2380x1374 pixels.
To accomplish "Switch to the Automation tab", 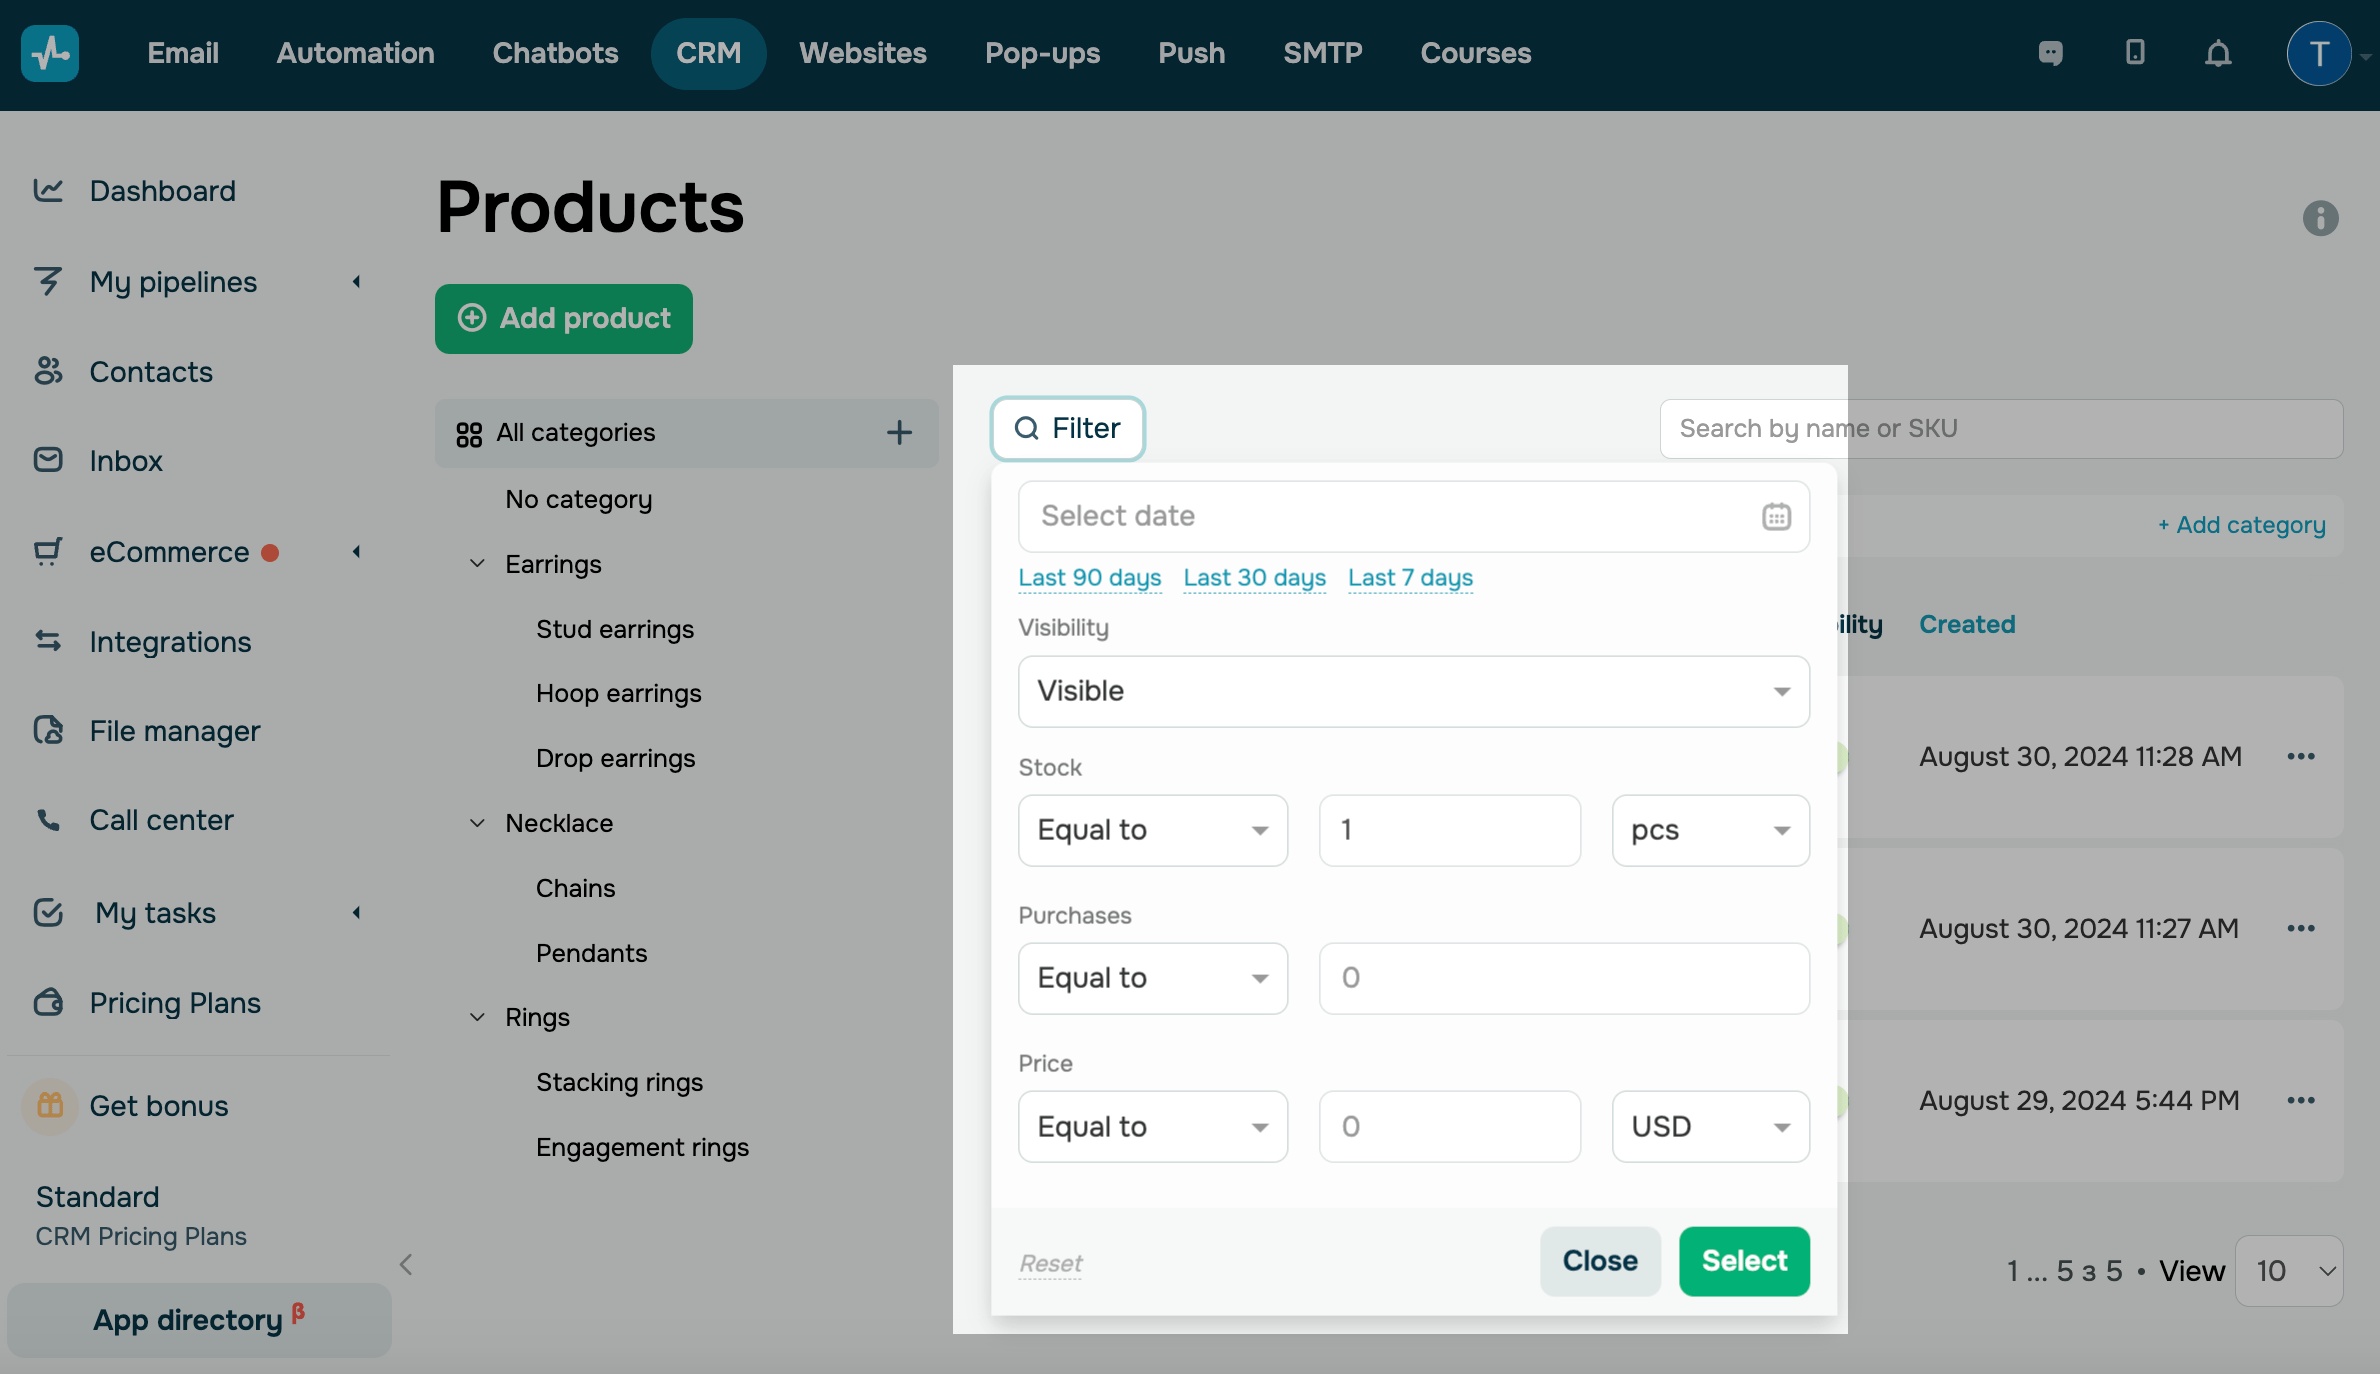I will 355,53.
